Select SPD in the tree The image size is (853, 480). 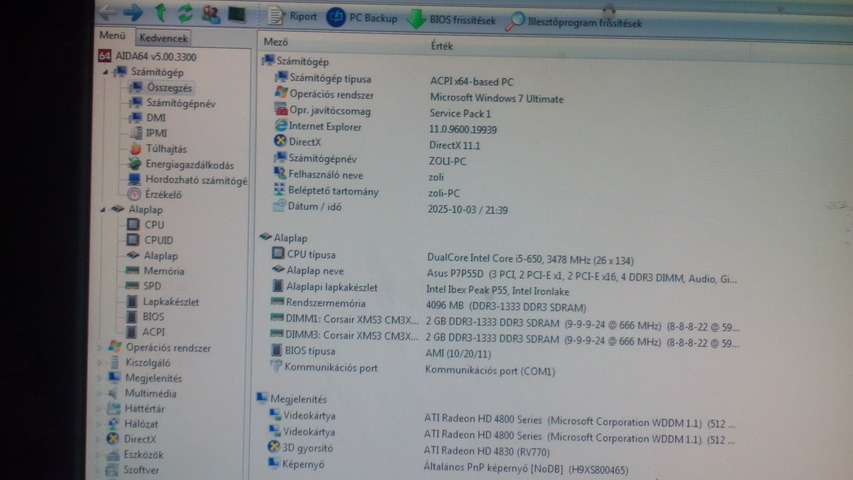(152, 286)
